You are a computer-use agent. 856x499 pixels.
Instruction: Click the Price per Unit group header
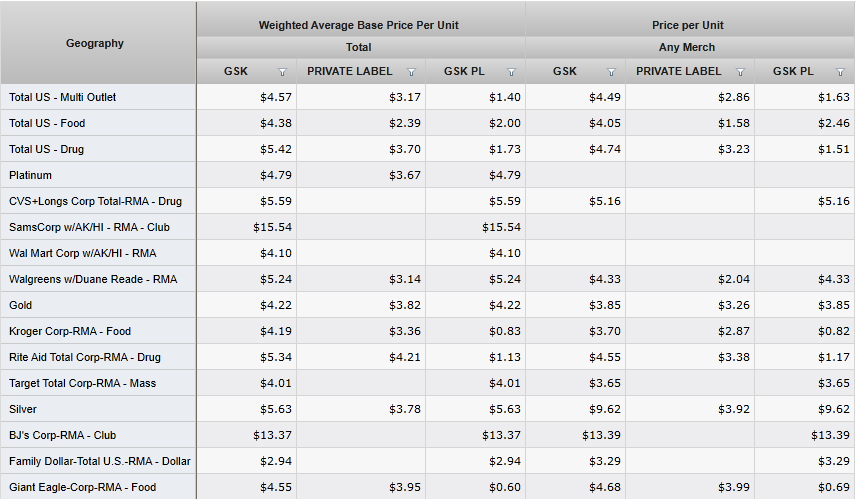[x=687, y=25]
